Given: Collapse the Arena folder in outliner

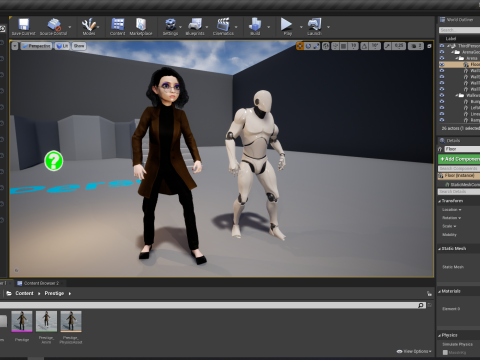Looking at the screenshot, I should 457,58.
